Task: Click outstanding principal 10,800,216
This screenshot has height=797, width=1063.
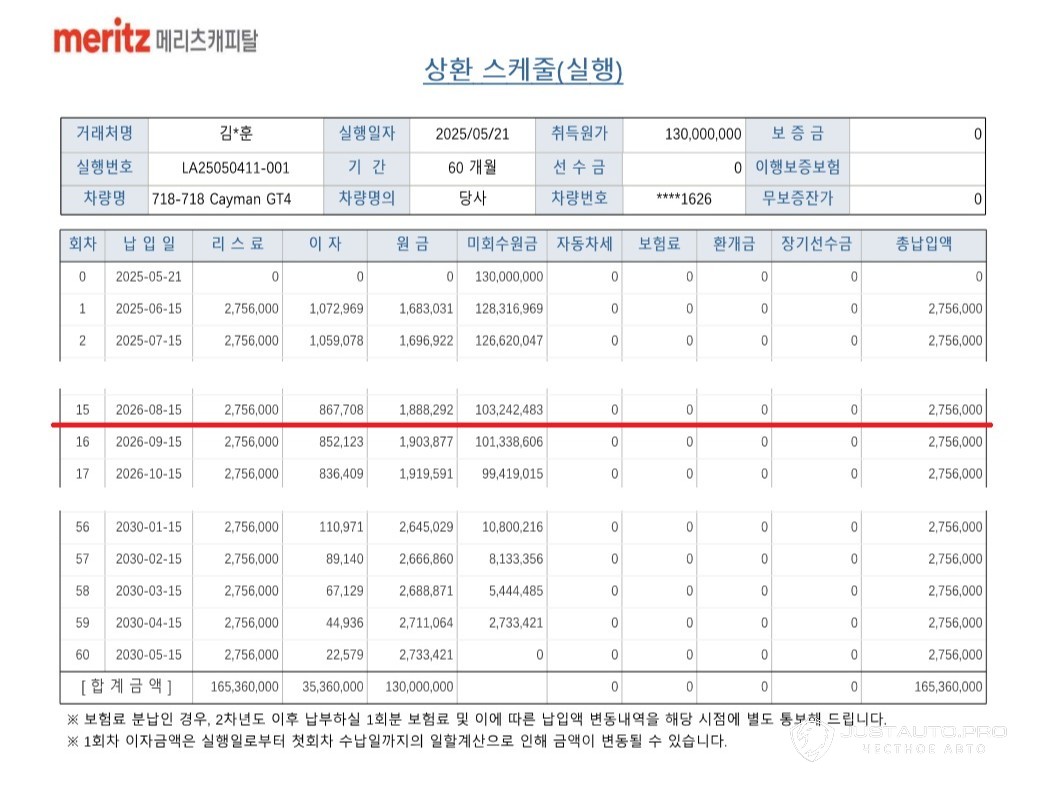Action: pos(512,527)
